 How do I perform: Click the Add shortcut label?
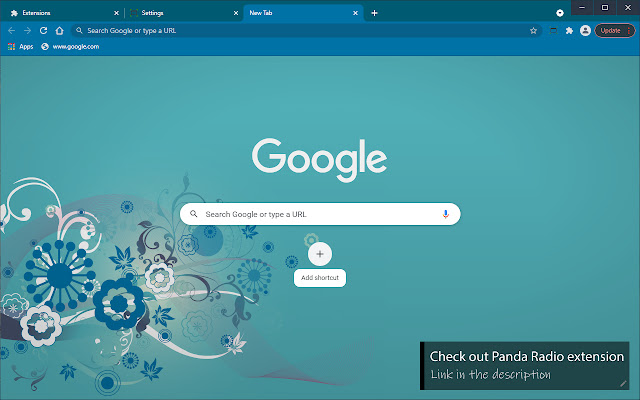click(x=320, y=278)
